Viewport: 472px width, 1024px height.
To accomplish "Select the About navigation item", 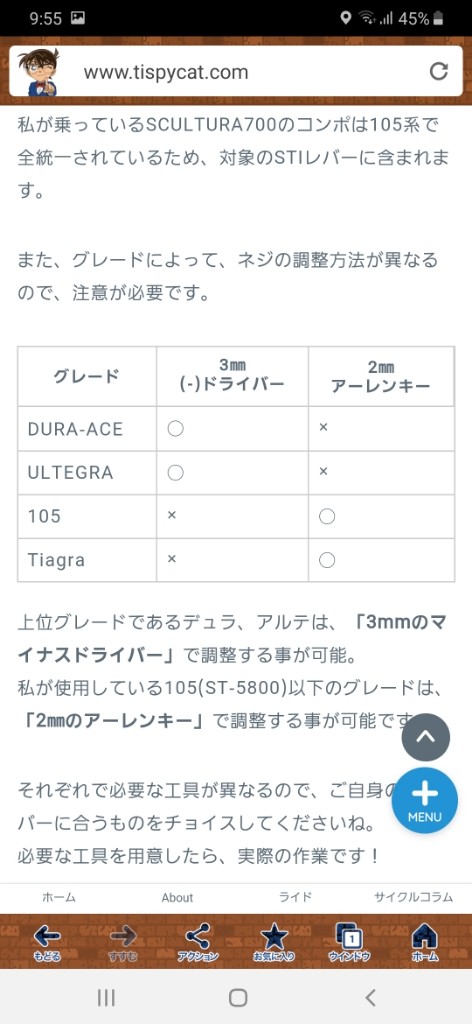I will tap(177, 897).
